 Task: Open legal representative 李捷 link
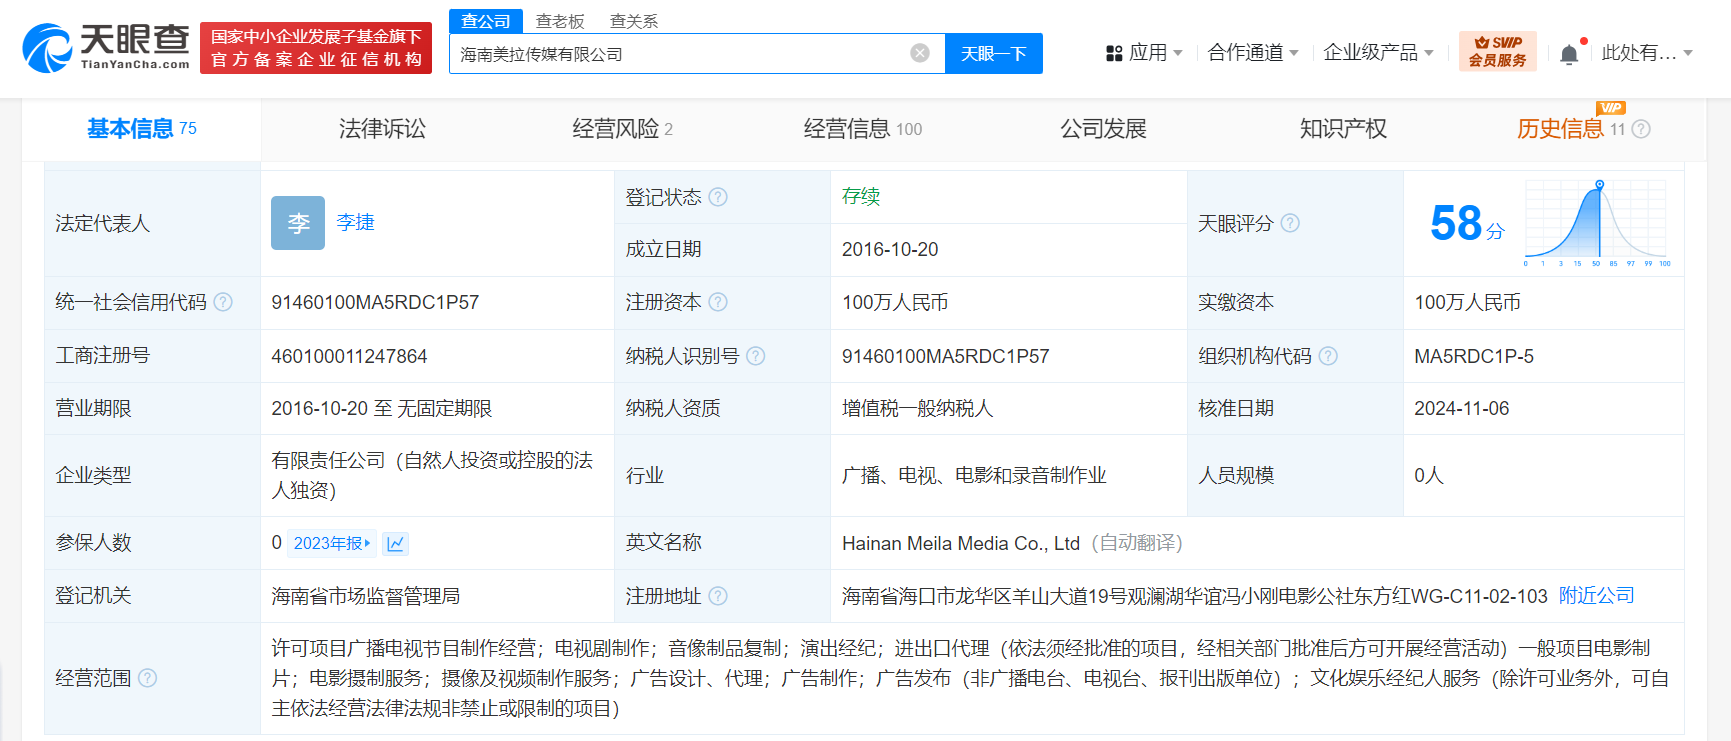click(355, 222)
